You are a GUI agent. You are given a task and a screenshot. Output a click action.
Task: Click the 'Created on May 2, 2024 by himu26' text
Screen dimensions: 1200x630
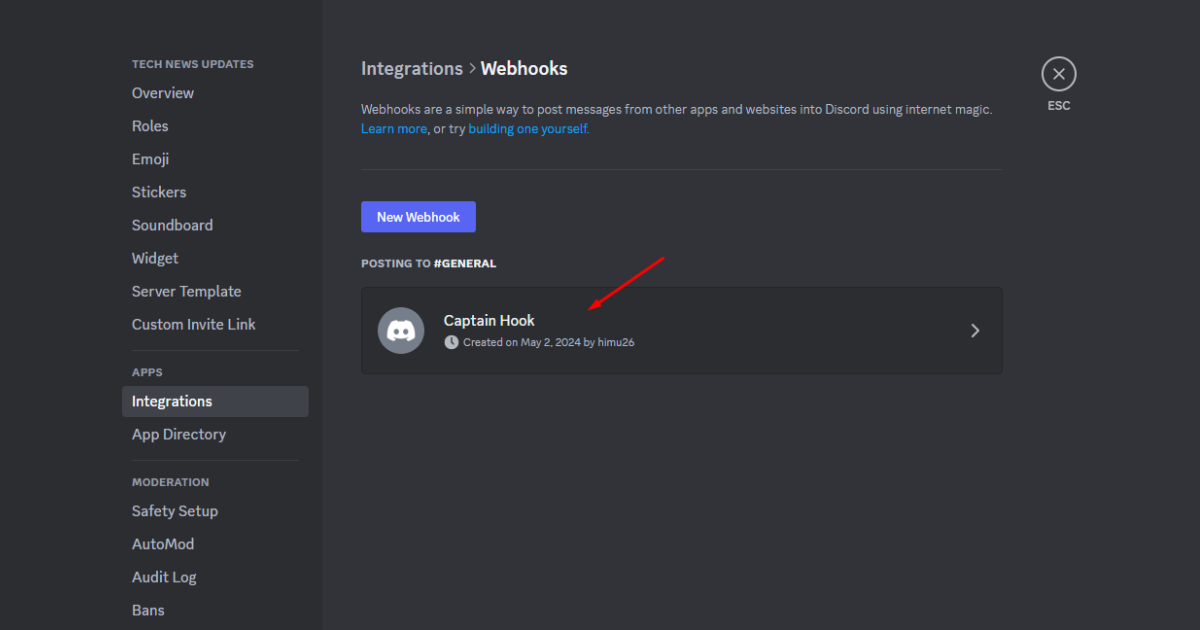549,342
